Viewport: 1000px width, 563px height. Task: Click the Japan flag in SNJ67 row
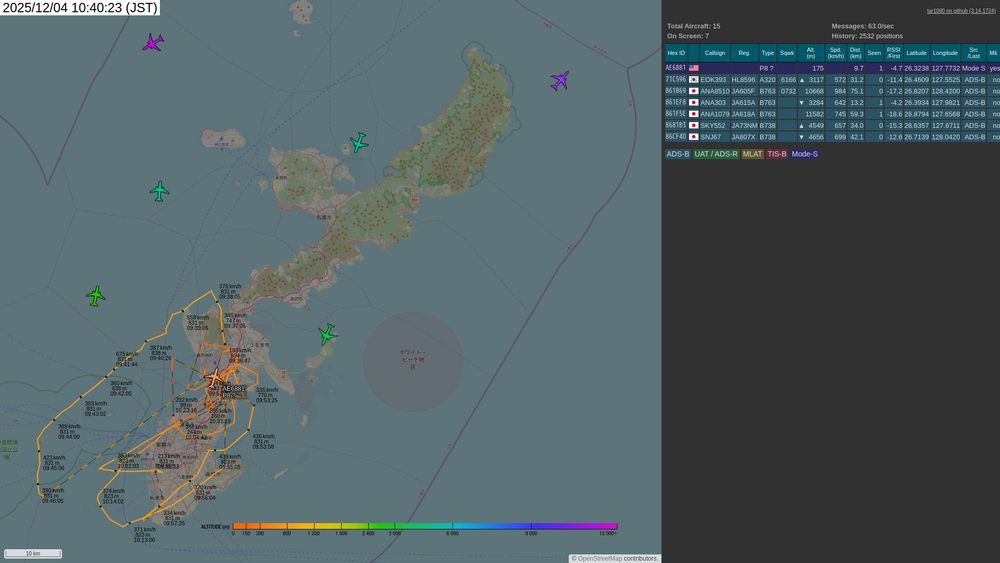coord(693,137)
